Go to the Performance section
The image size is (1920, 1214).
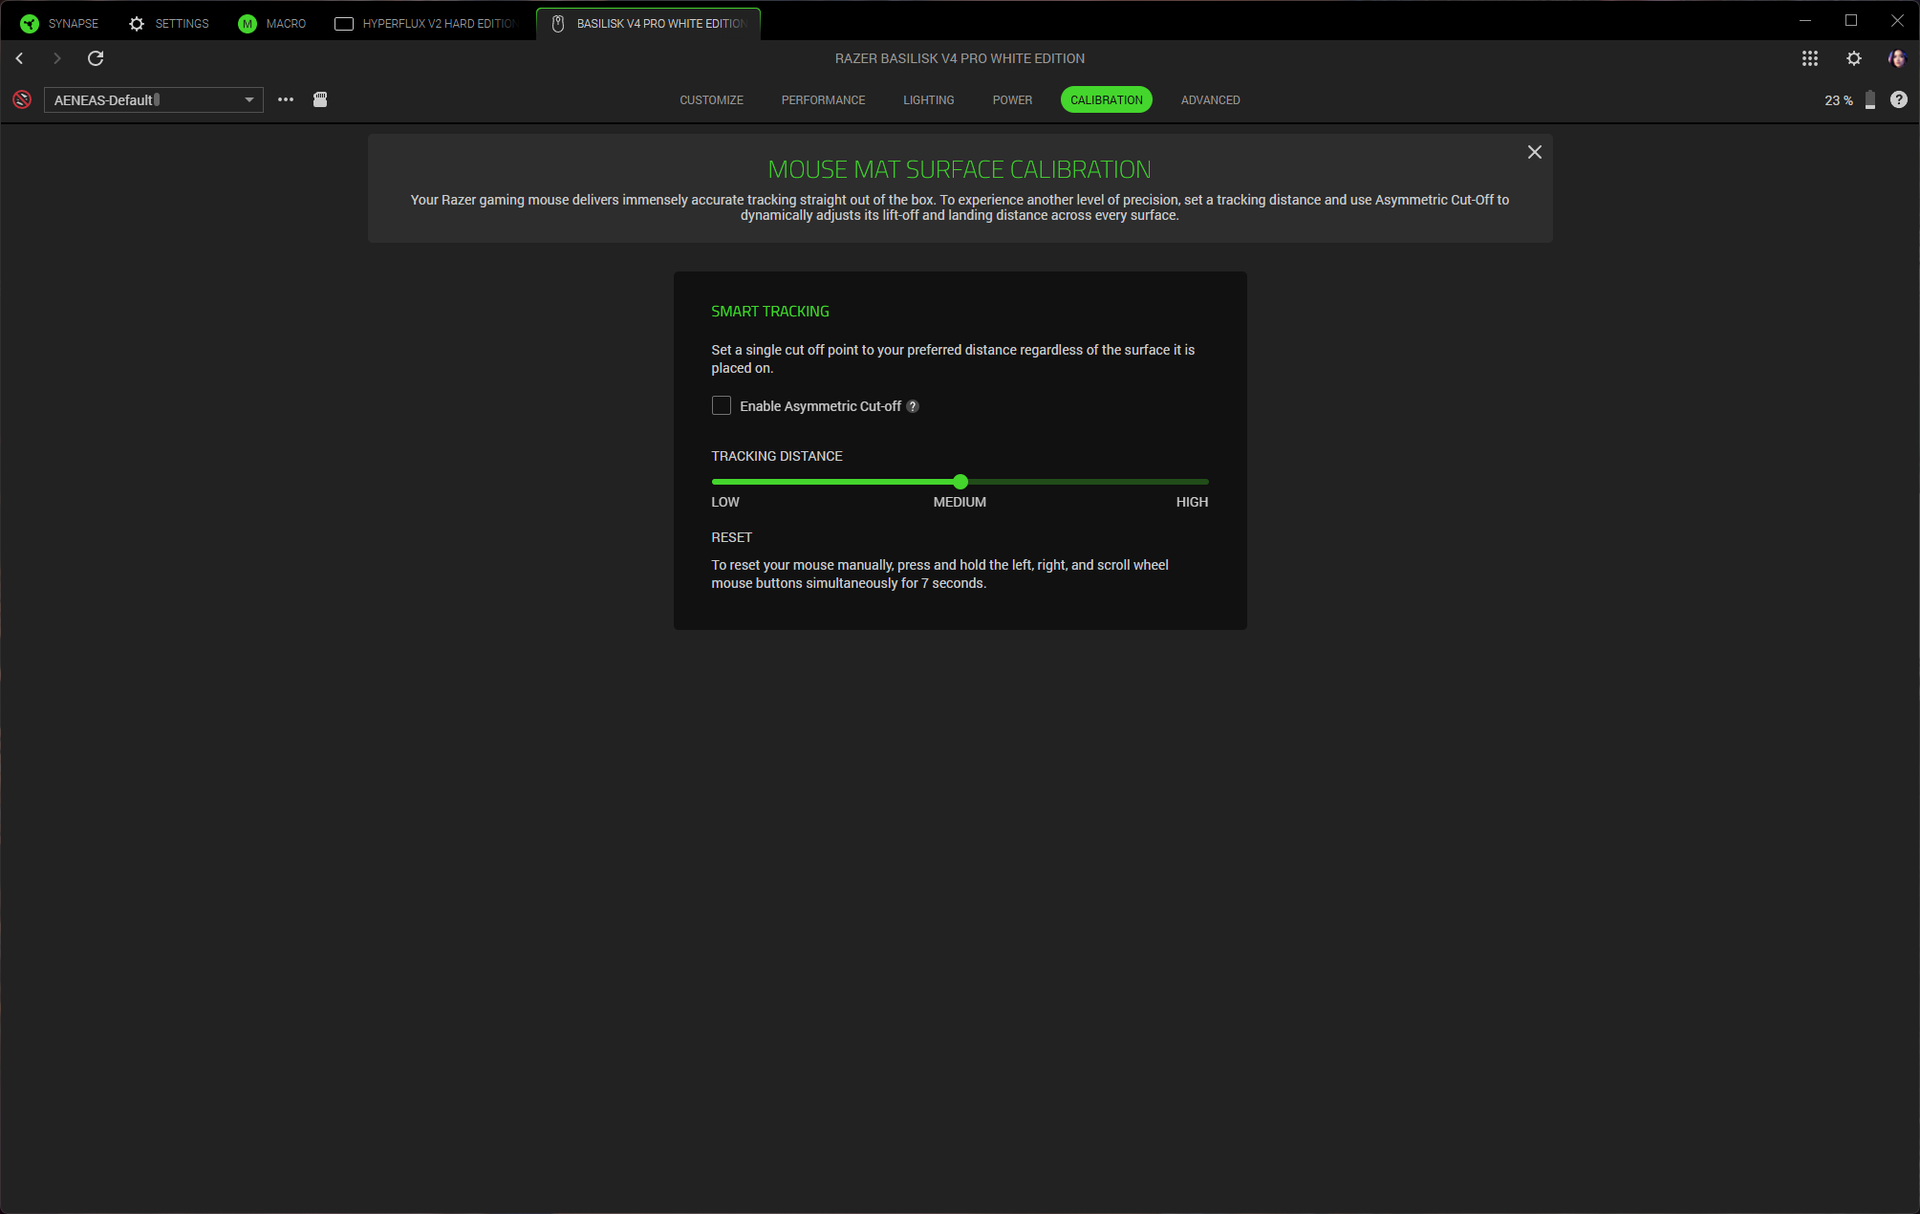[x=823, y=100]
